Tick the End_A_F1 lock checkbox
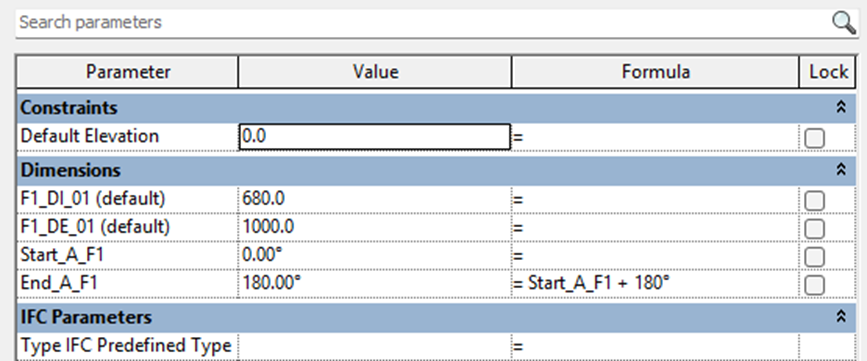The image size is (867, 361). (x=814, y=285)
